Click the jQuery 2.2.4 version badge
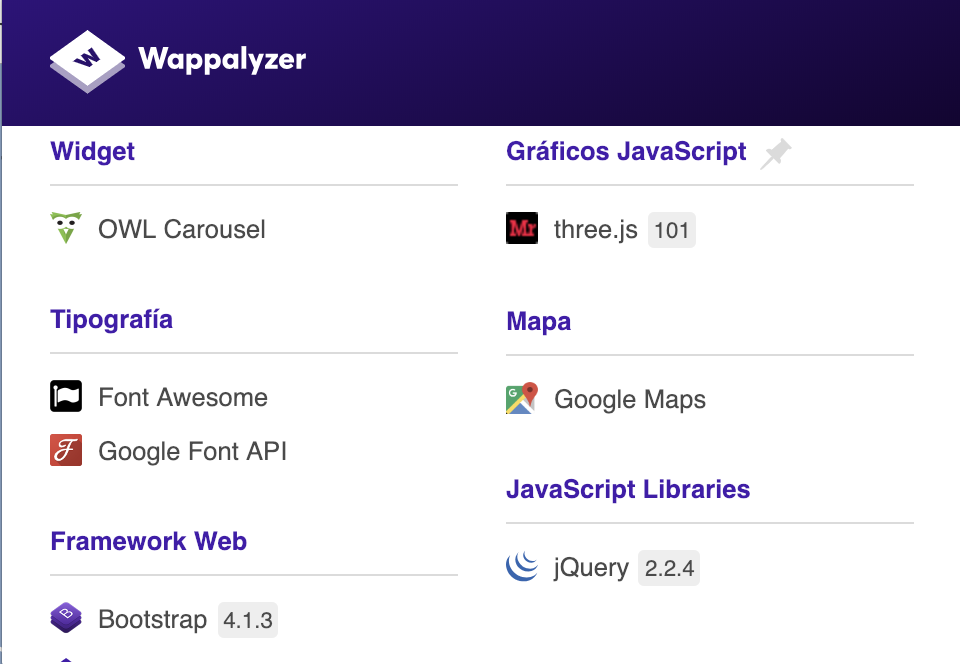 (669, 568)
